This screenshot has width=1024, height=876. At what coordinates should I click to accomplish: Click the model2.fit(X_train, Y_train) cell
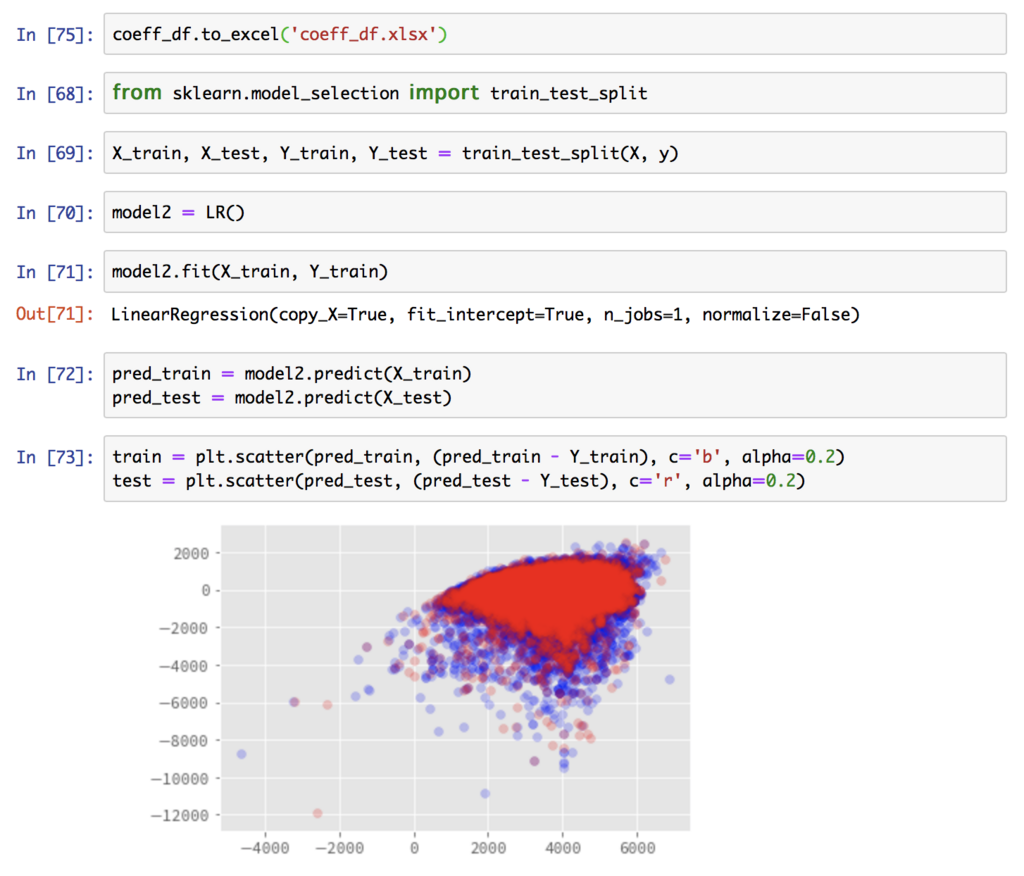pos(554,272)
